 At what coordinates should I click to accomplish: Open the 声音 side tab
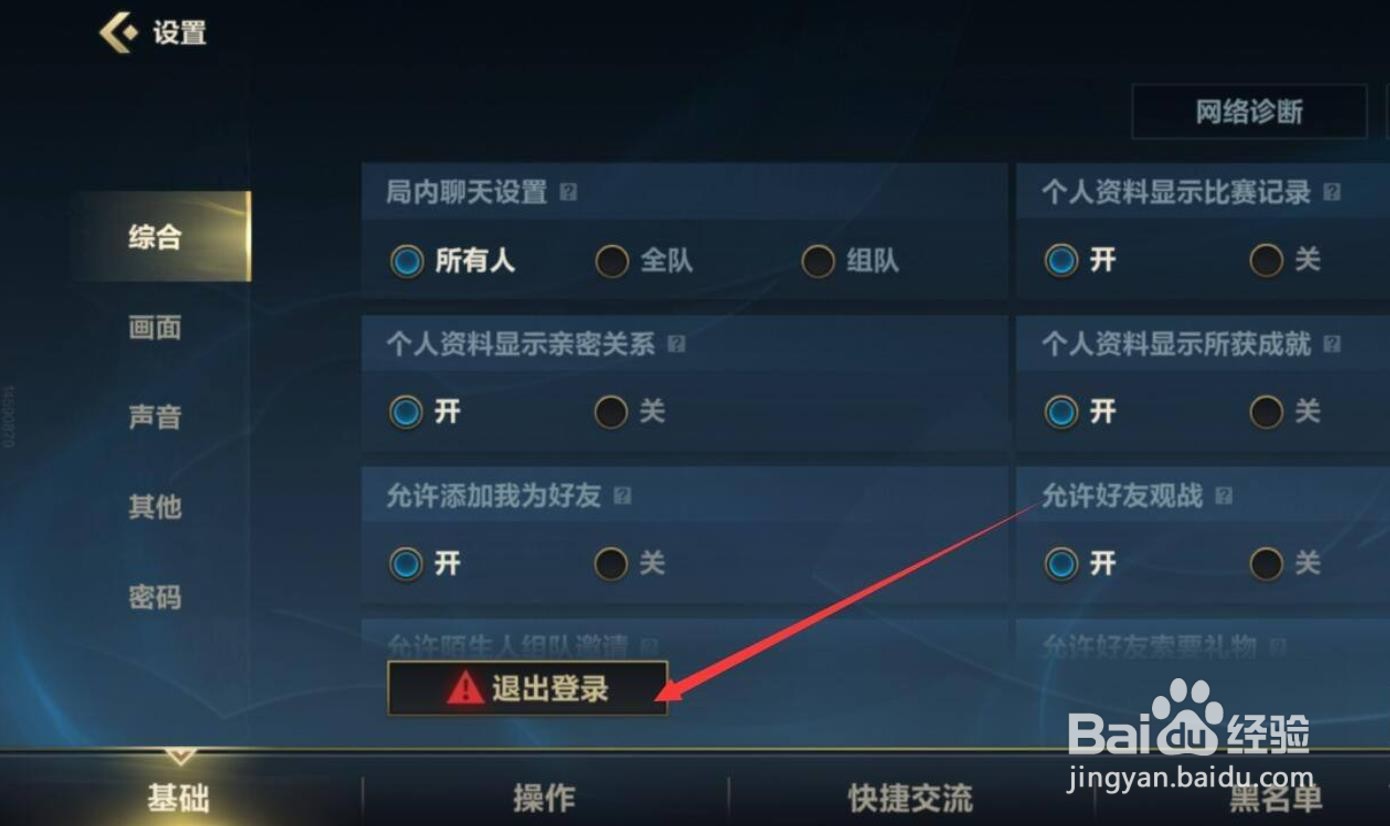pyautogui.click(x=155, y=416)
